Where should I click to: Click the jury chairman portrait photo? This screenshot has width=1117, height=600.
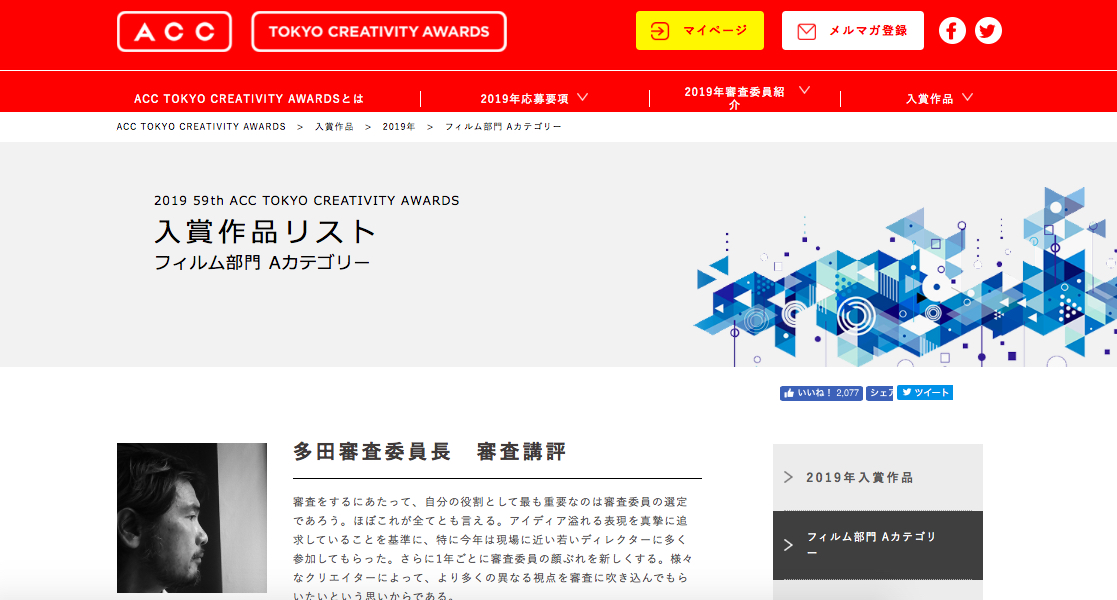[x=192, y=518]
